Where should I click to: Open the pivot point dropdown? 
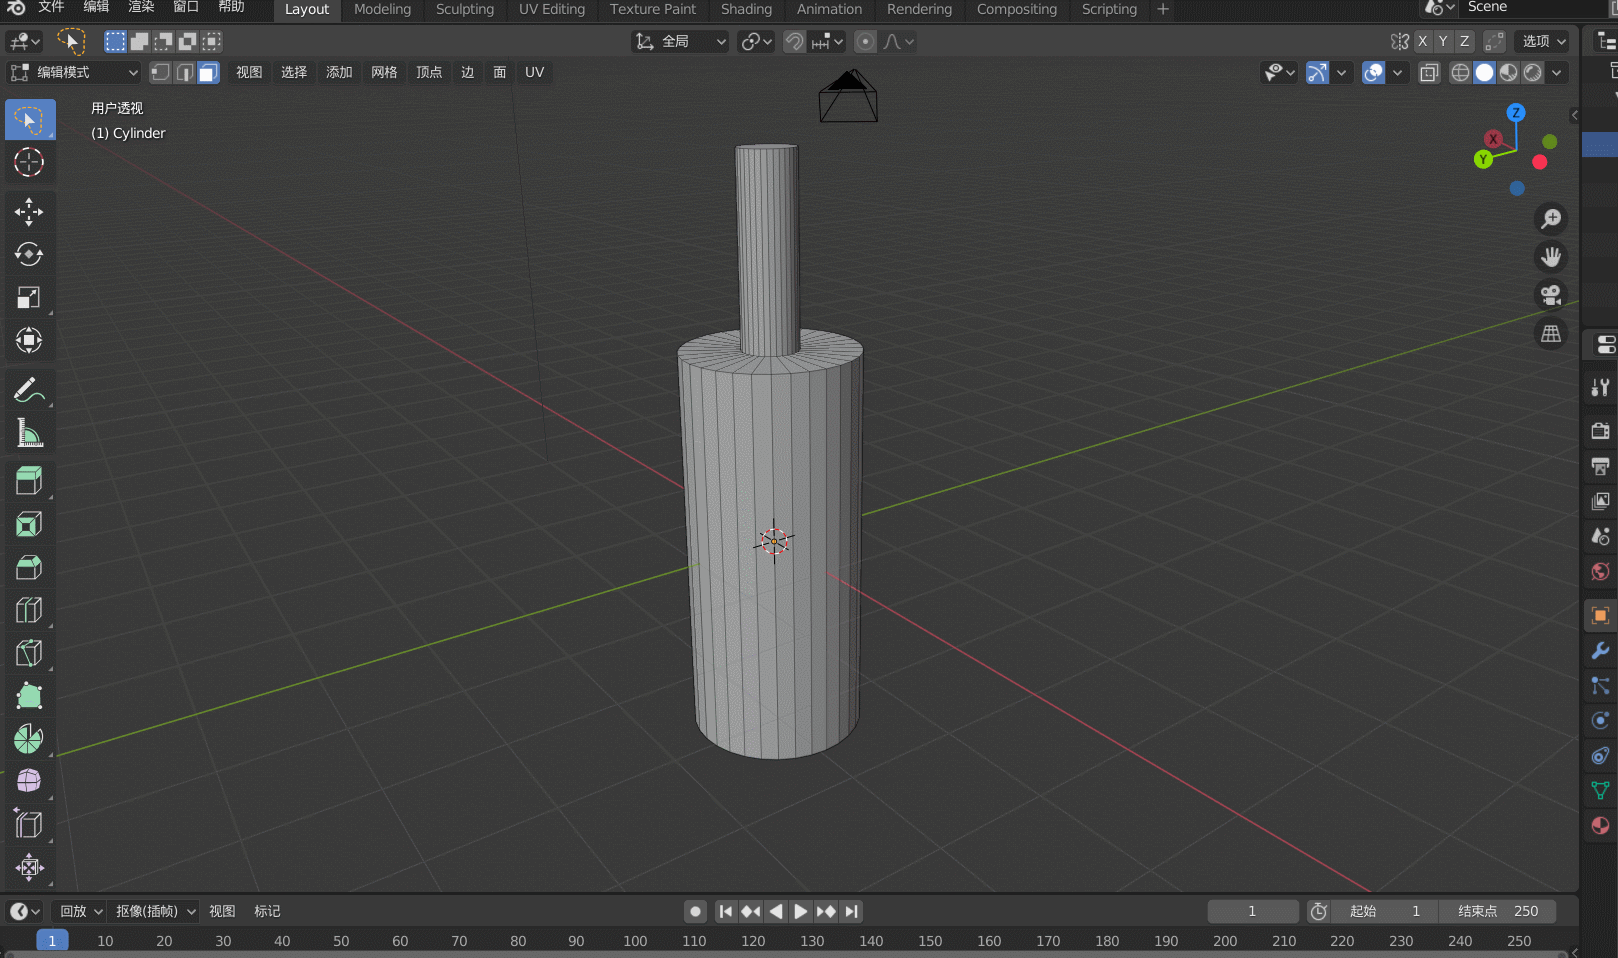756,41
